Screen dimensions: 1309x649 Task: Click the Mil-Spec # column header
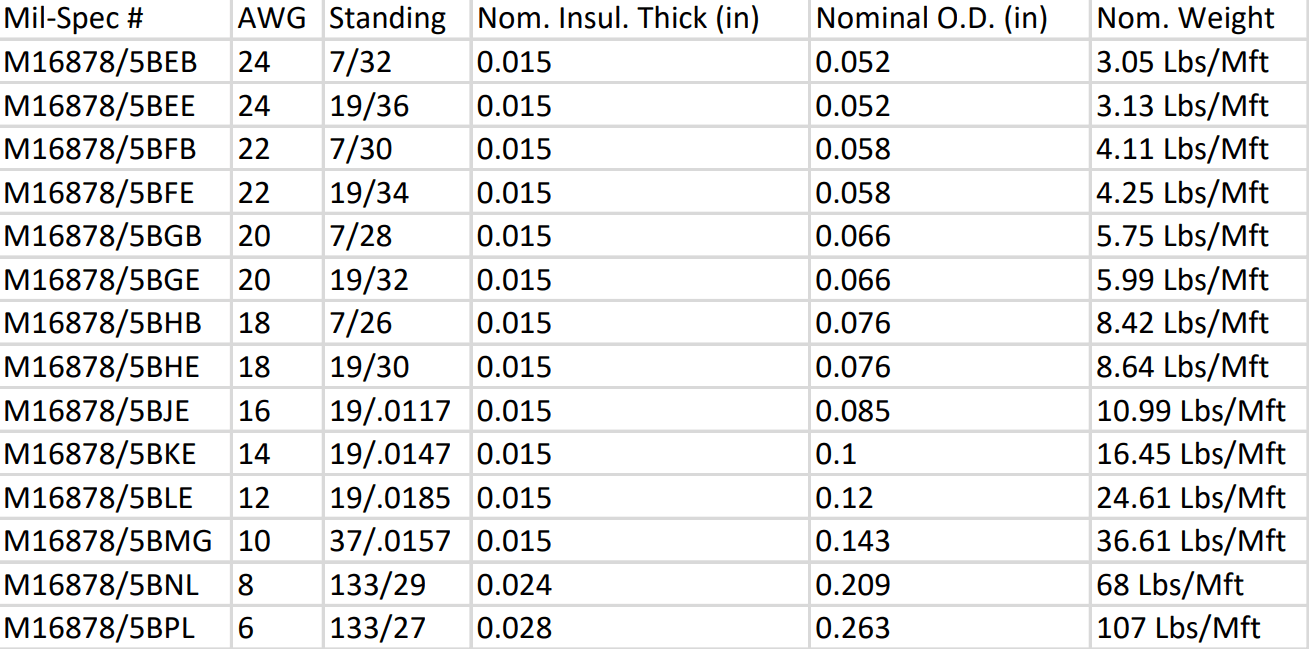click(116, 18)
